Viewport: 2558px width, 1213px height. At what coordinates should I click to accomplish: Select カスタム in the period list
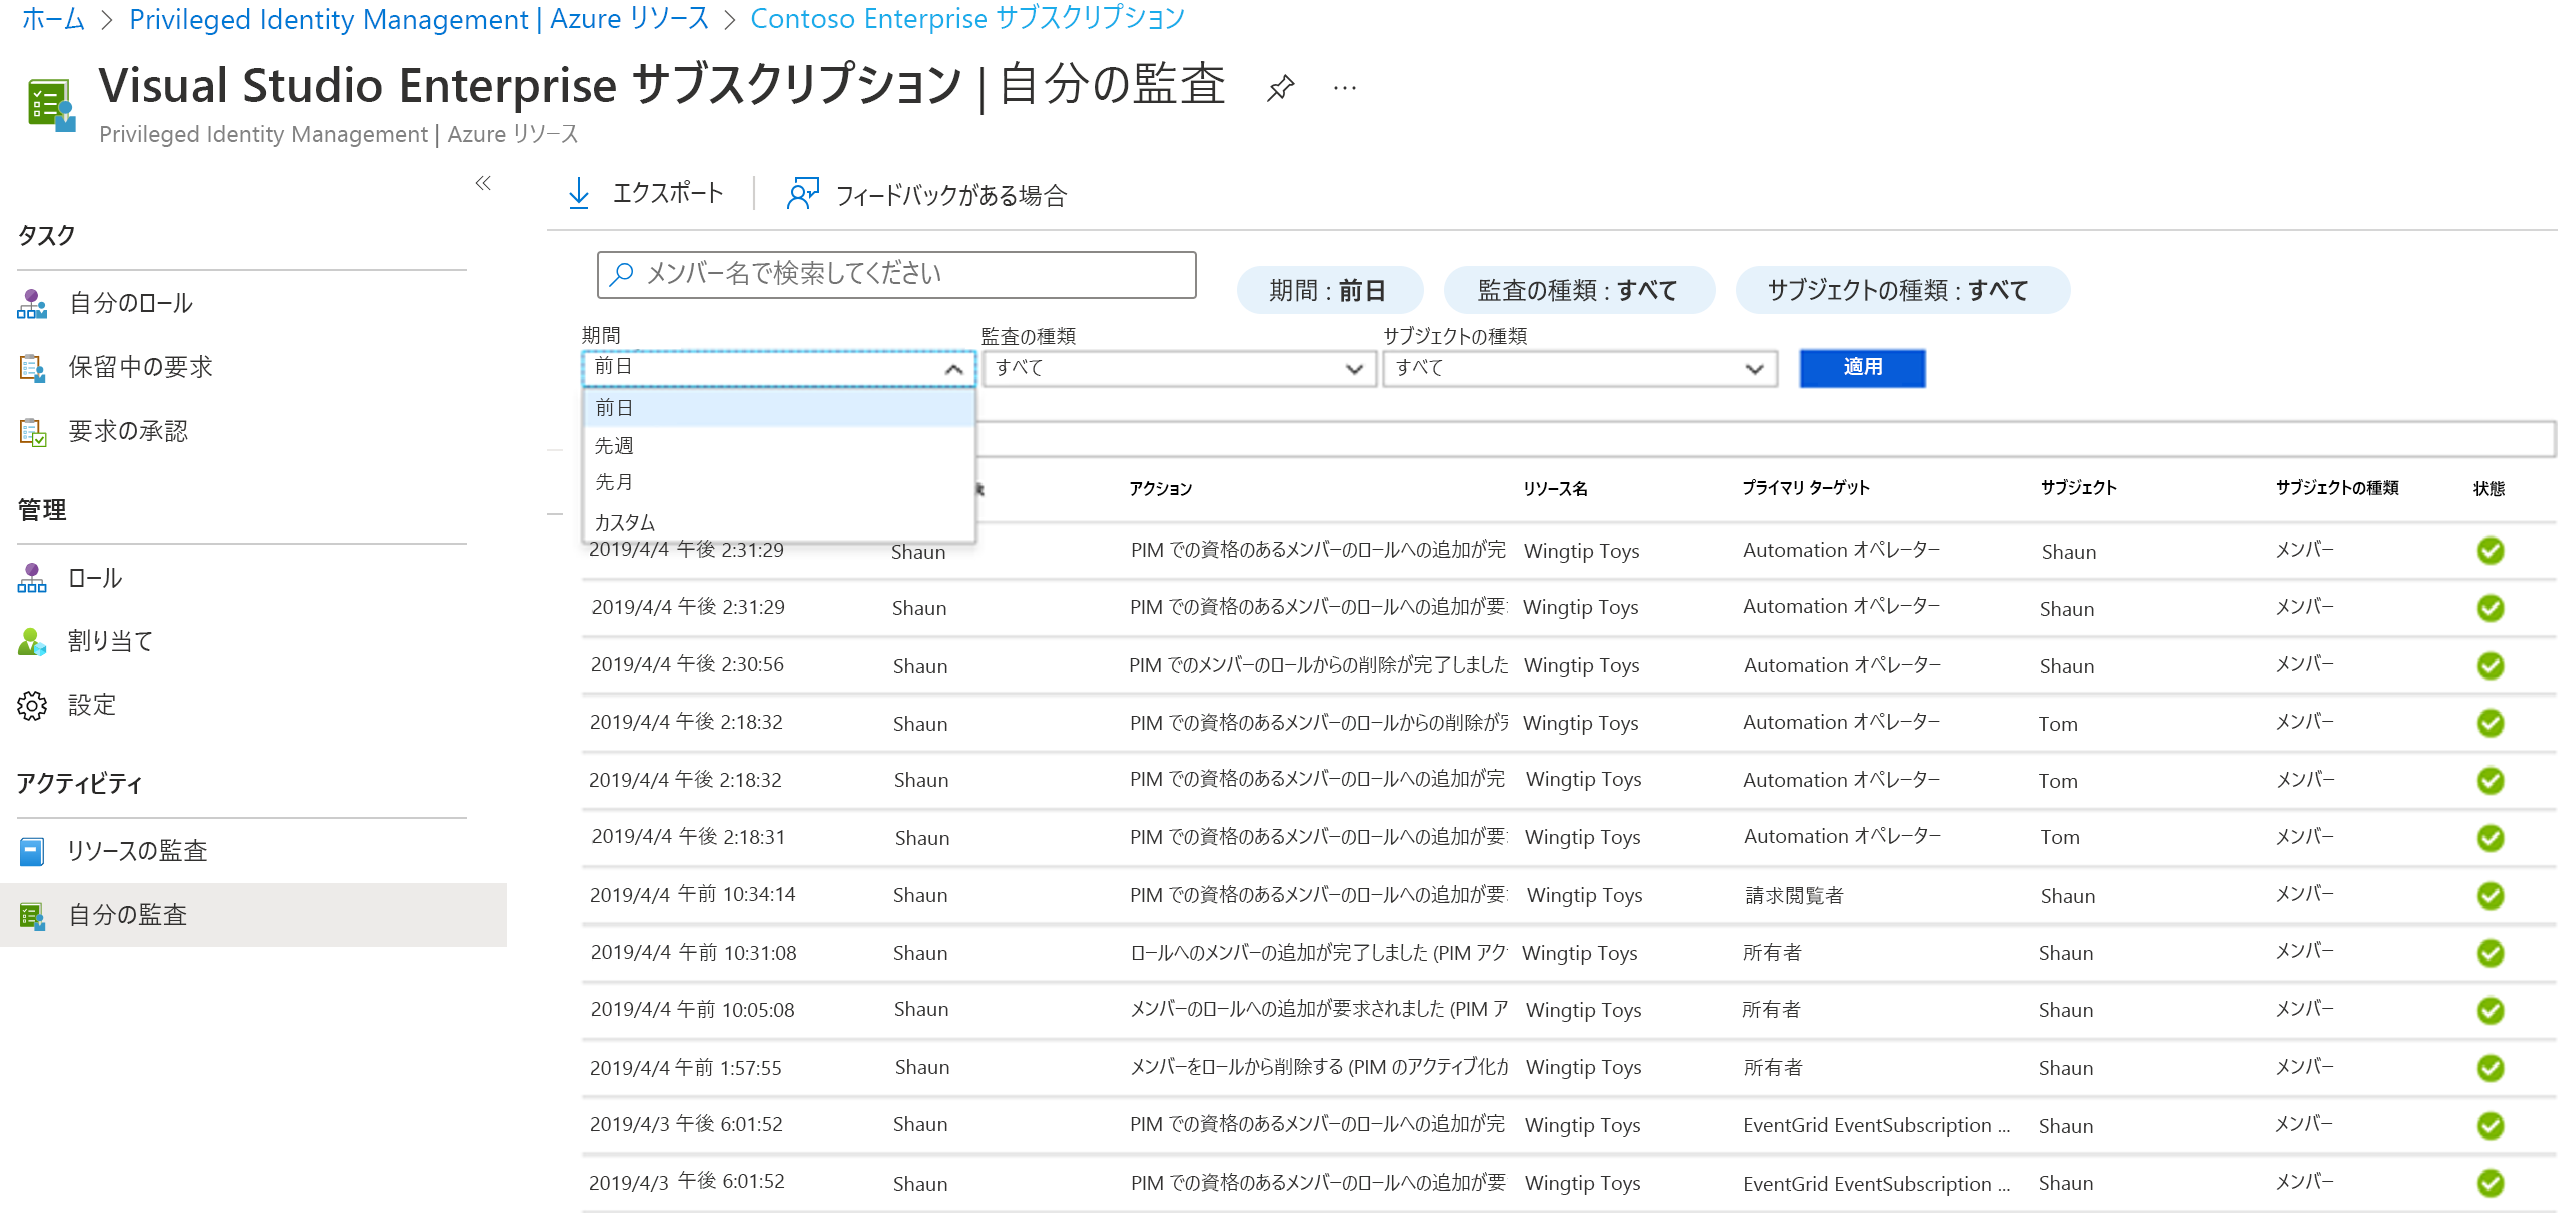tap(778, 522)
